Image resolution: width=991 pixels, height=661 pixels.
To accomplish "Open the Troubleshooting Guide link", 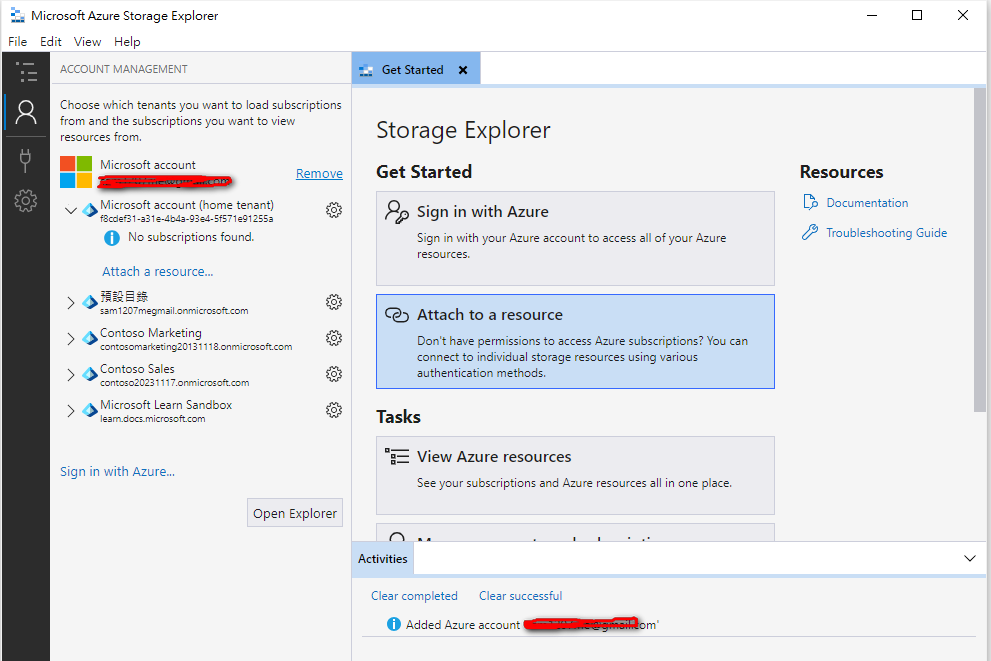I will (887, 233).
